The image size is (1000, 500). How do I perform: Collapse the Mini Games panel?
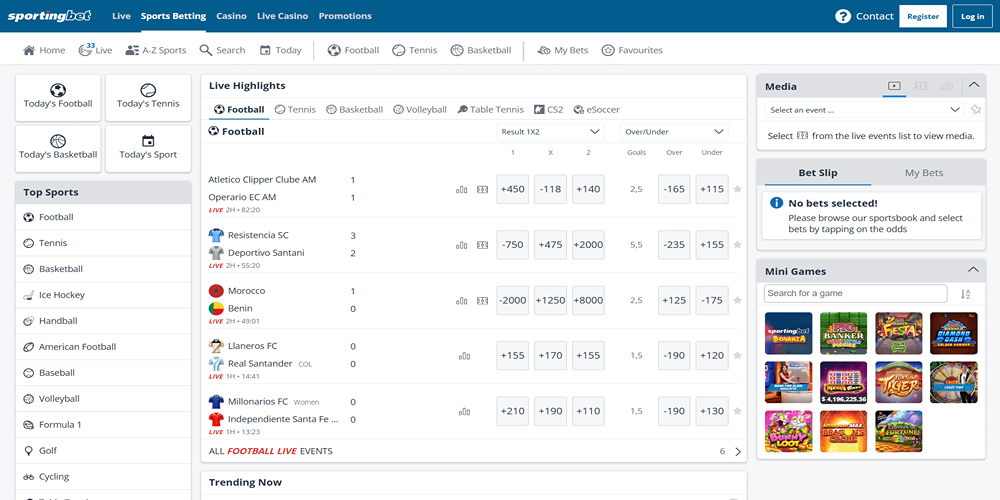tap(973, 270)
